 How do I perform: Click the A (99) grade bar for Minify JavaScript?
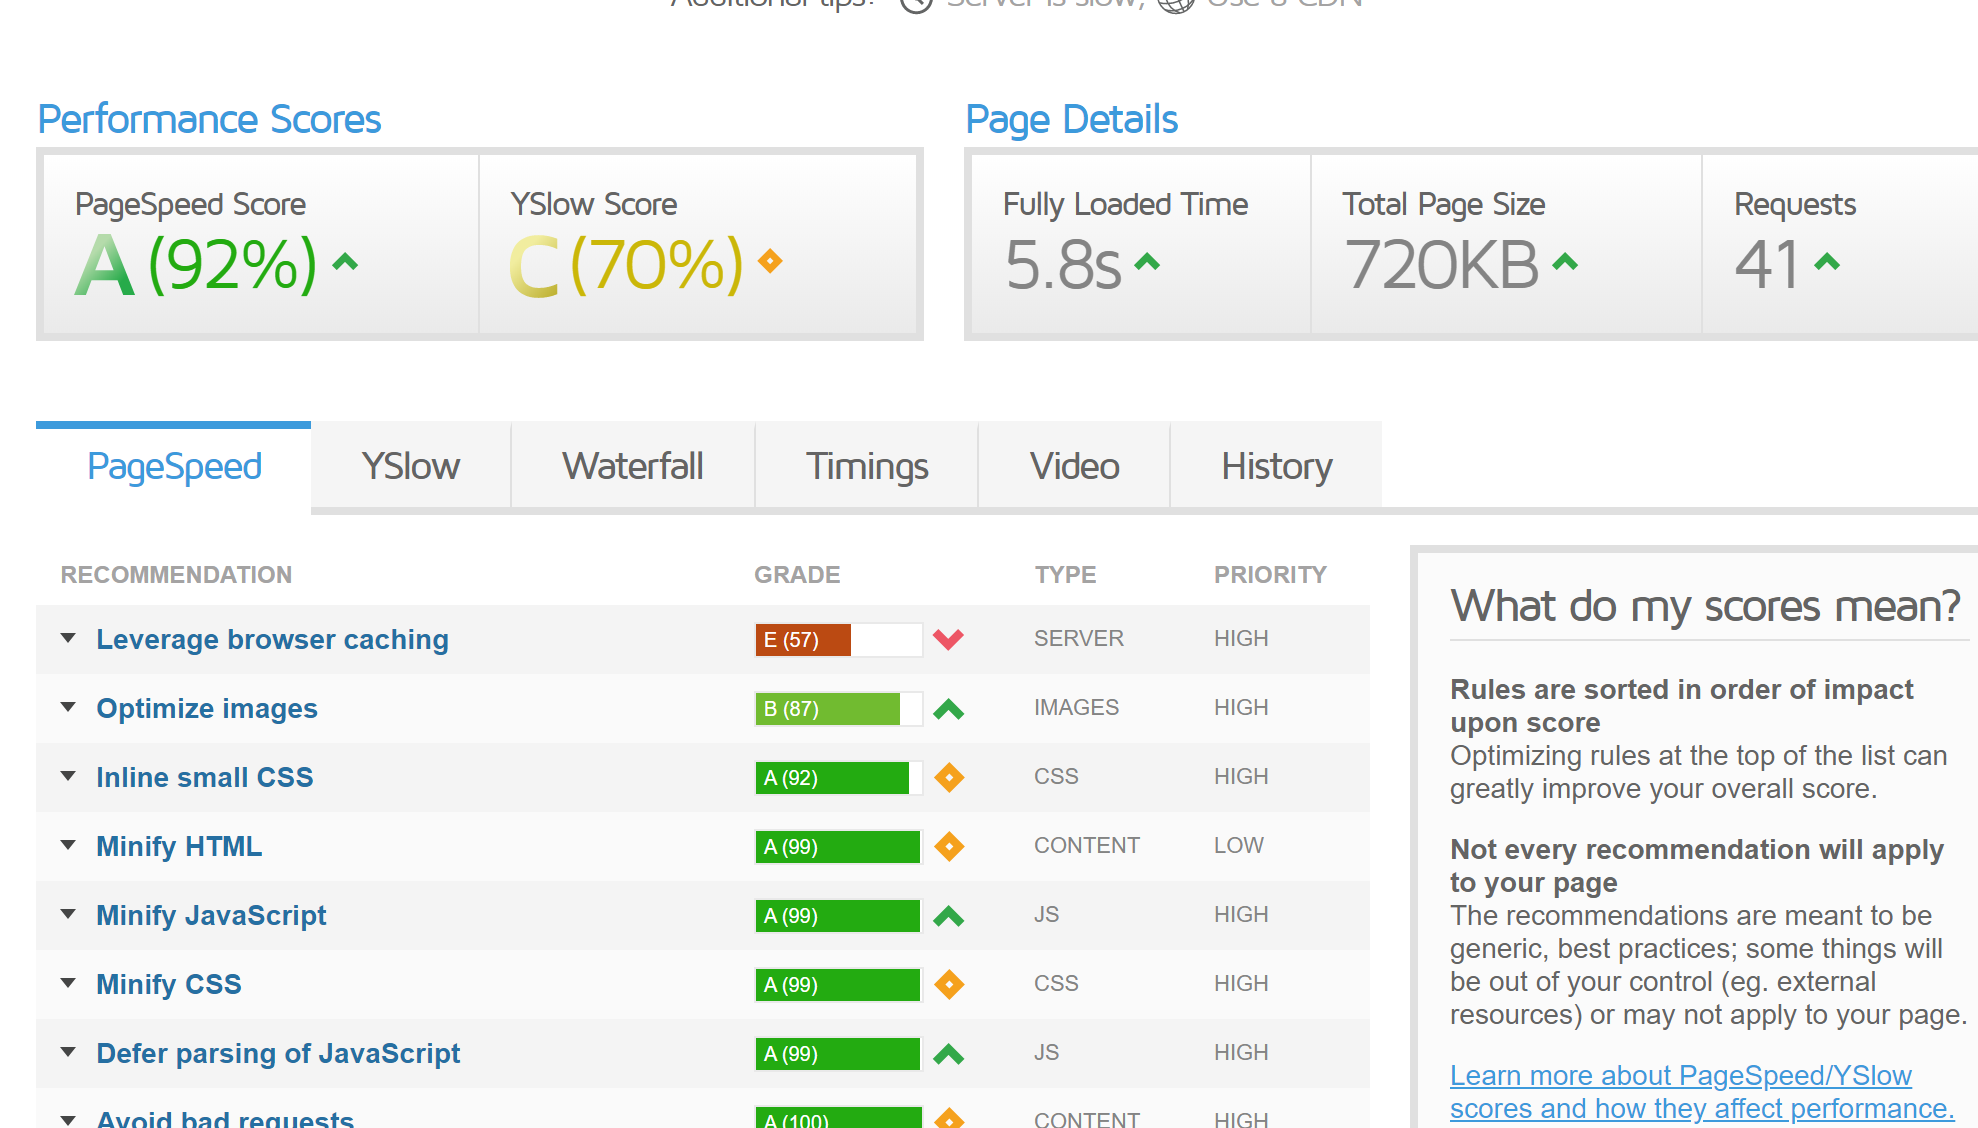838,916
